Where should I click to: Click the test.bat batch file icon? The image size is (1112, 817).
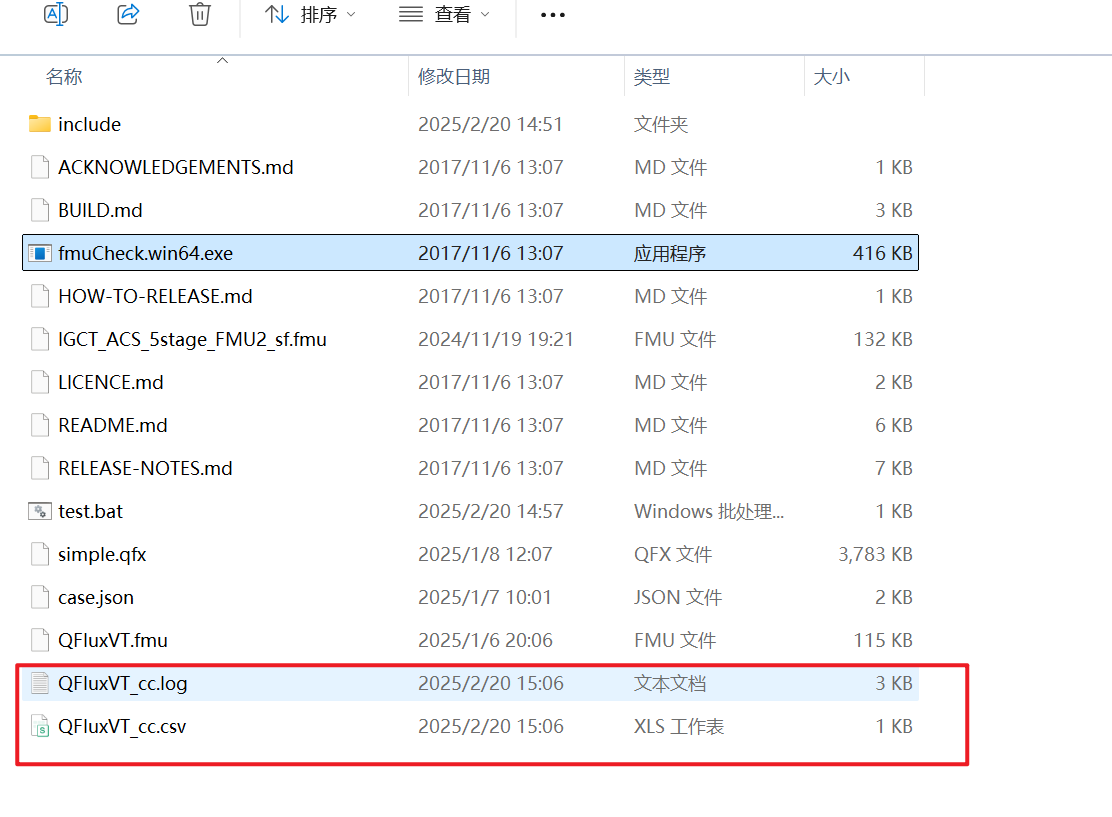tap(40, 511)
